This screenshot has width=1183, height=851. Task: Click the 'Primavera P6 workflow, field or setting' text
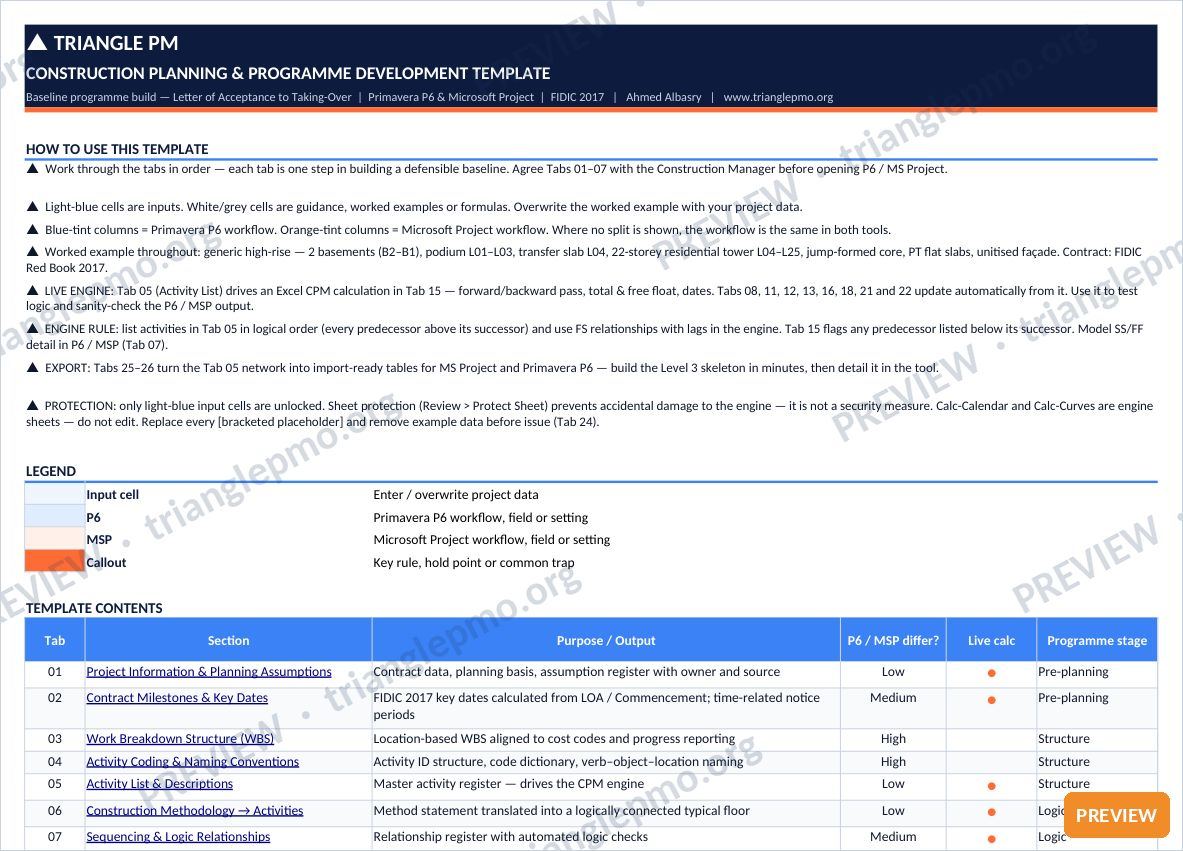coord(481,518)
